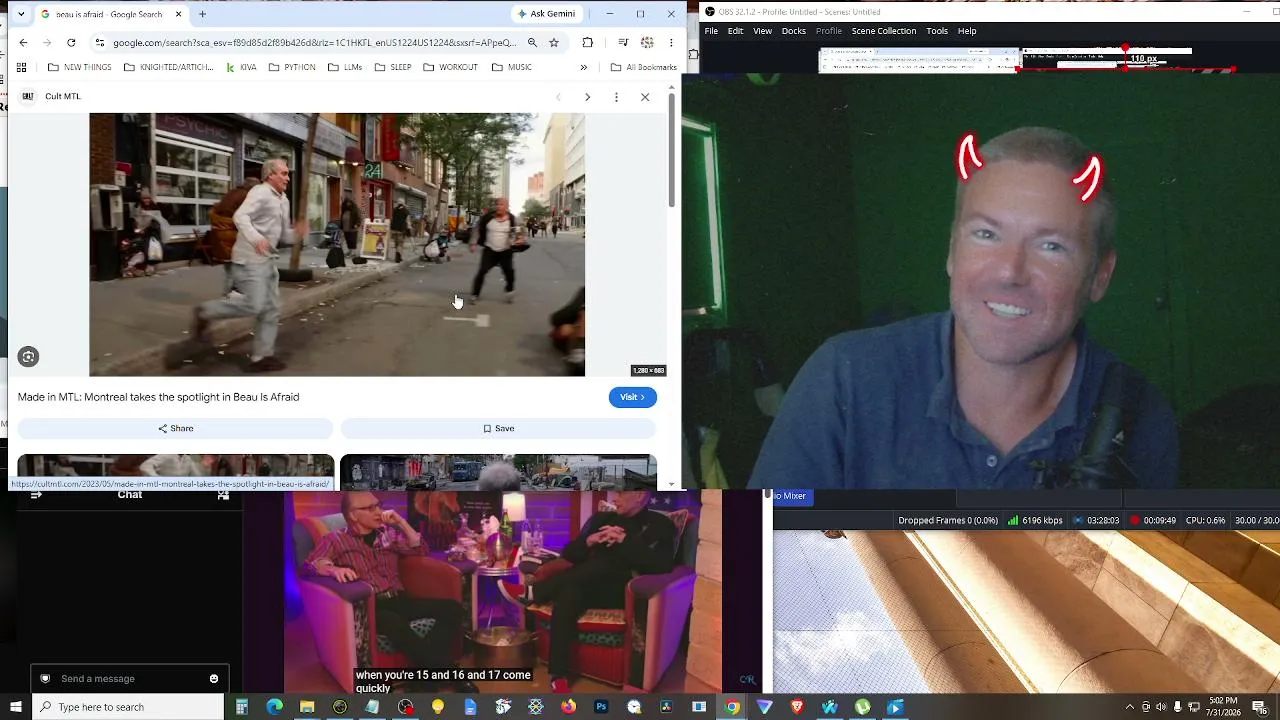Click the image panel's vertical scrollbar
The image size is (1280, 720).
672,150
